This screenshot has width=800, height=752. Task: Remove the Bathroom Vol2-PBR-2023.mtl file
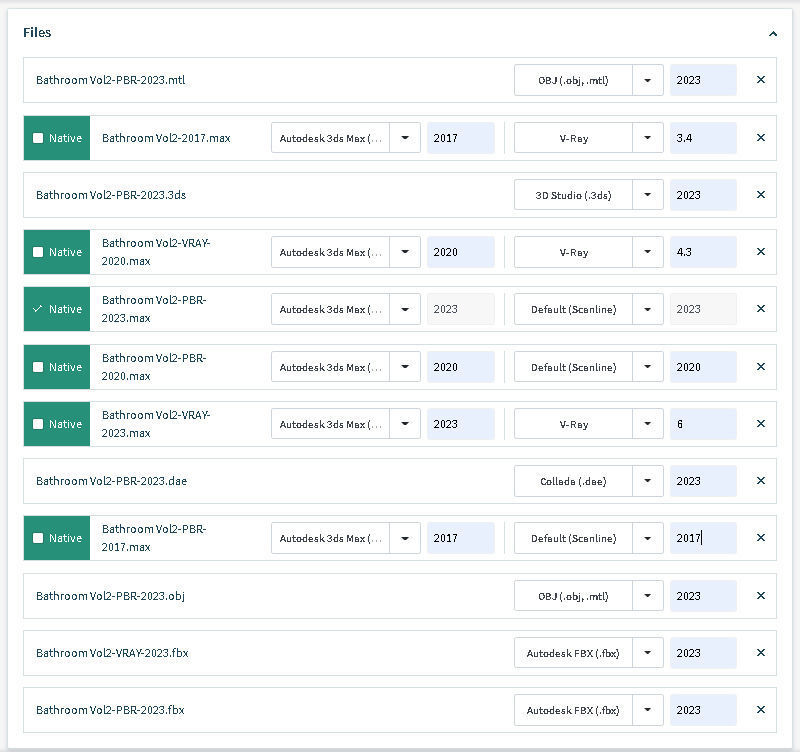(760, 80)
